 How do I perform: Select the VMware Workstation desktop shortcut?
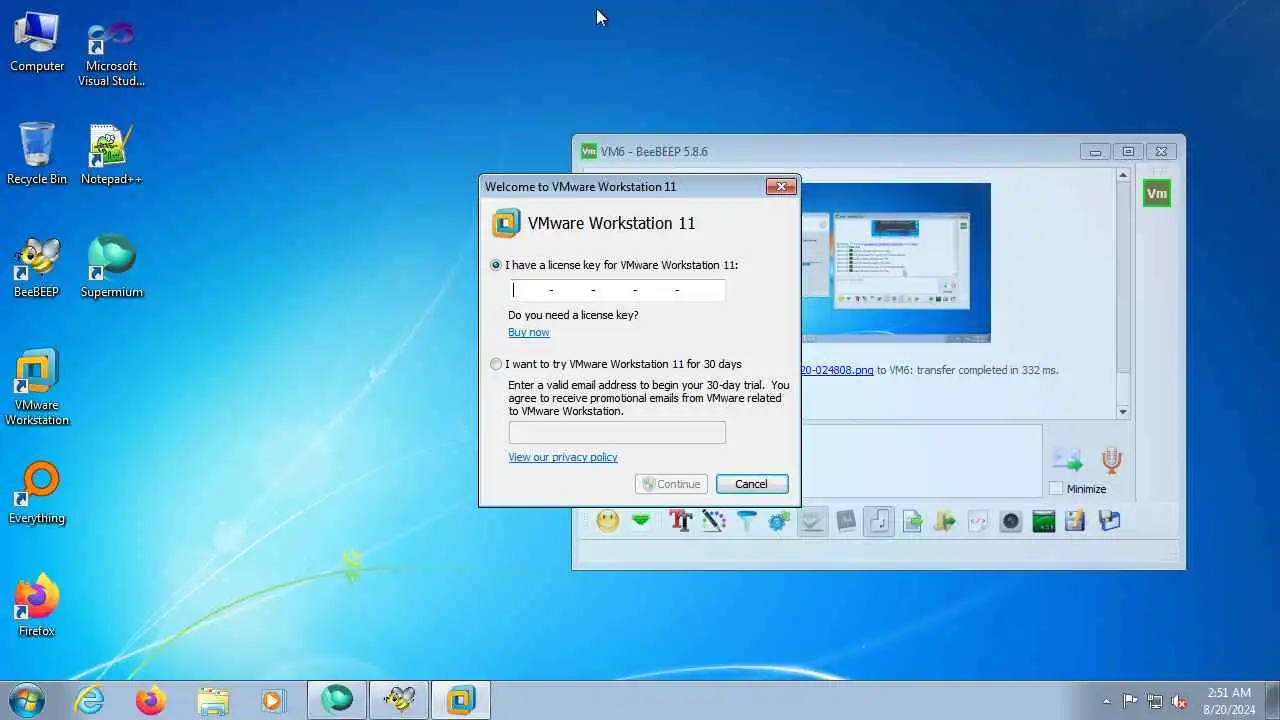(37, 387)
